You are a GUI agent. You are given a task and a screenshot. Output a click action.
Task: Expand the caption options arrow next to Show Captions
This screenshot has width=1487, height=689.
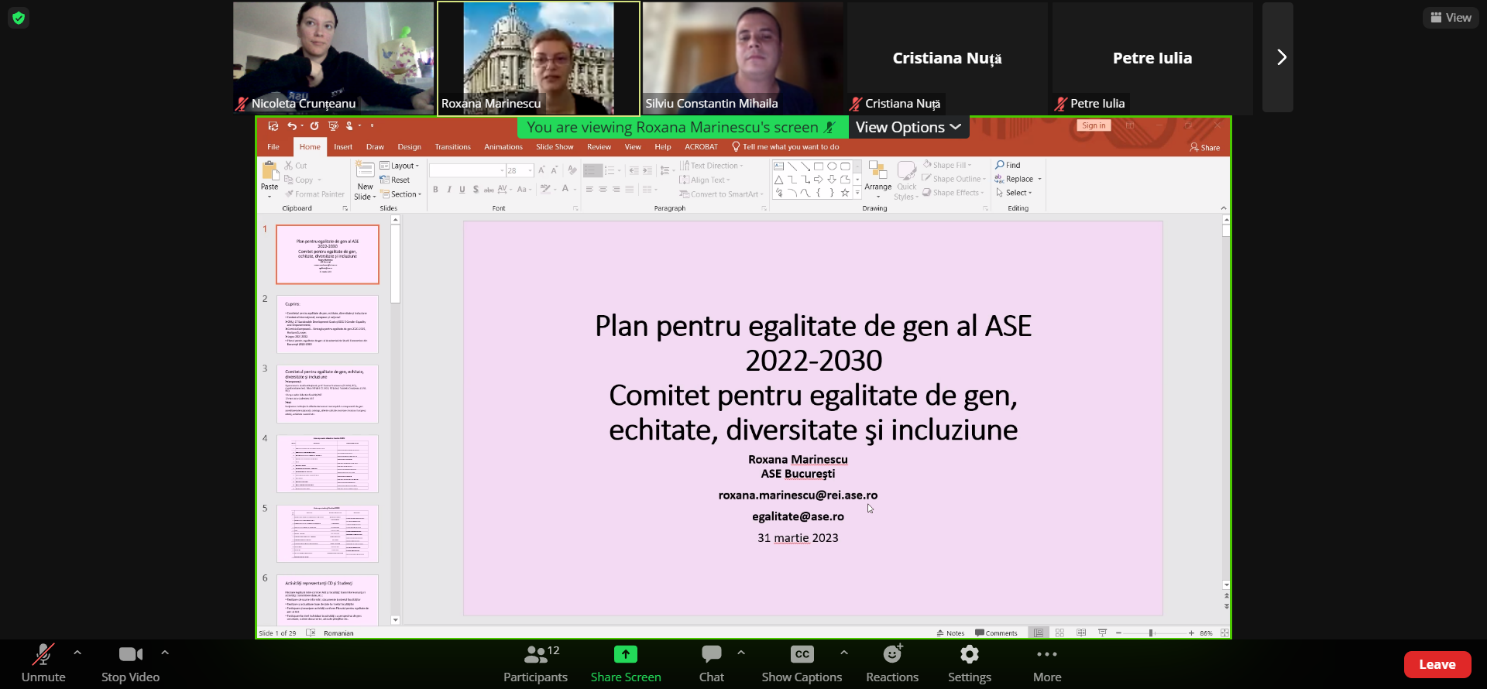pos(844,652)
